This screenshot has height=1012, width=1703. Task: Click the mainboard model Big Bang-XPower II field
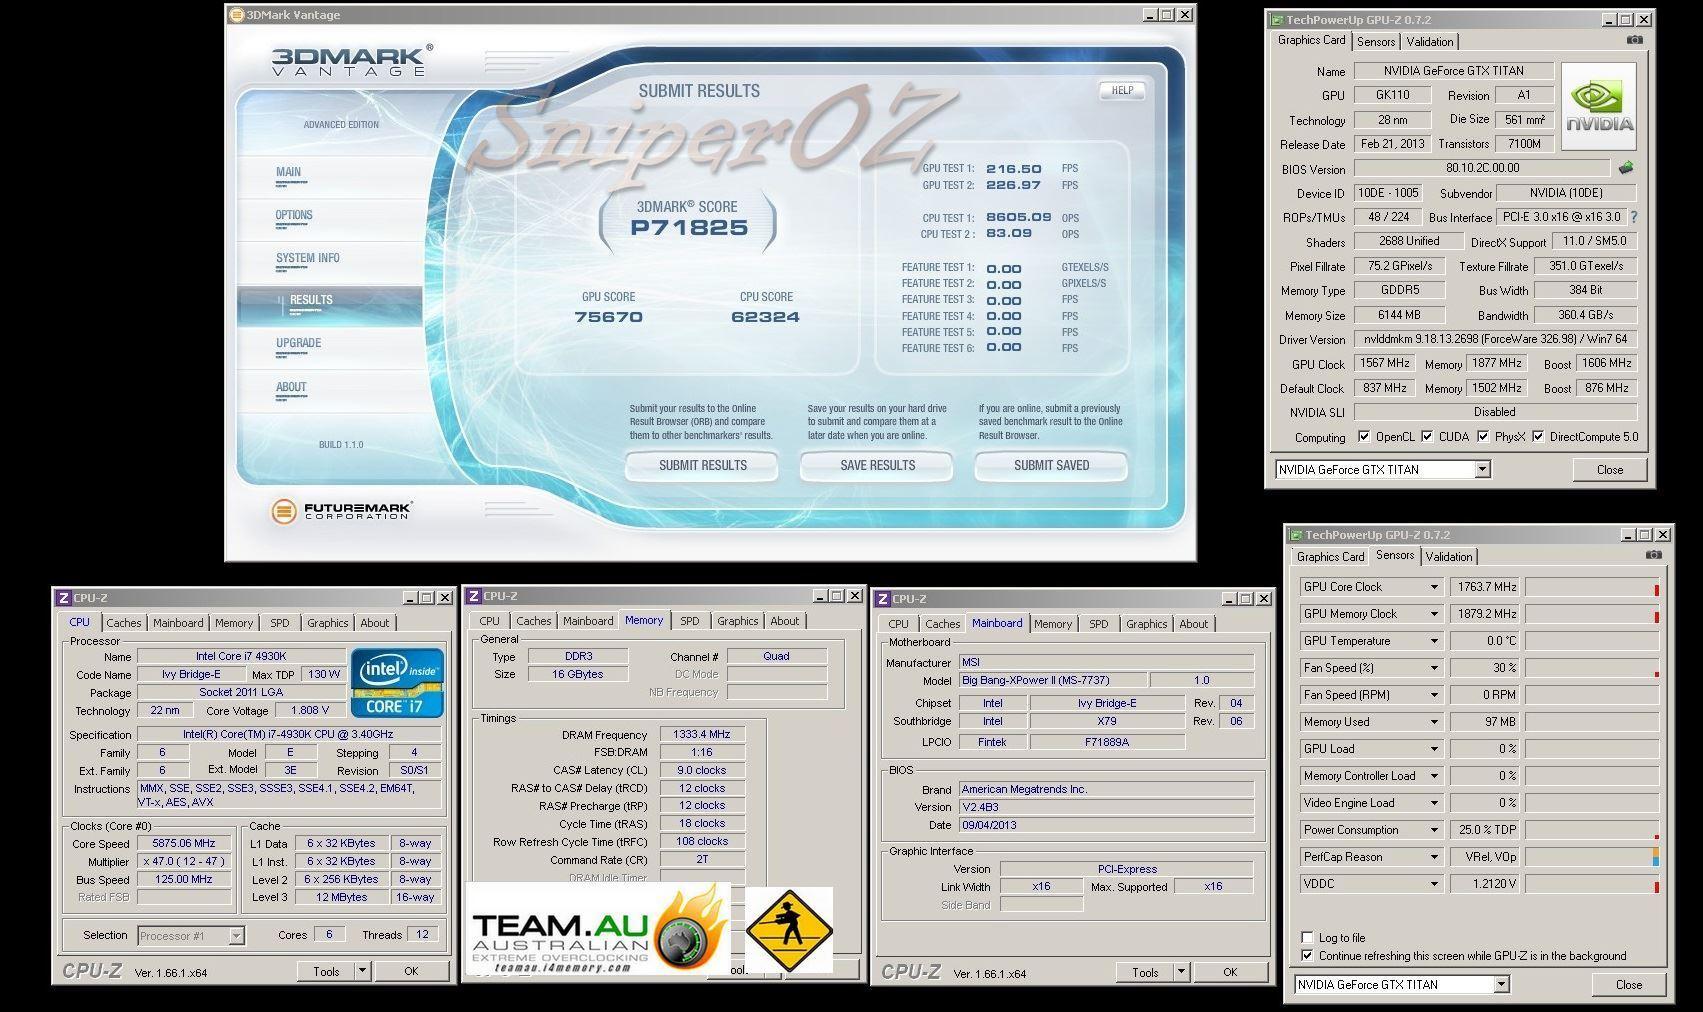[1052, 680]
